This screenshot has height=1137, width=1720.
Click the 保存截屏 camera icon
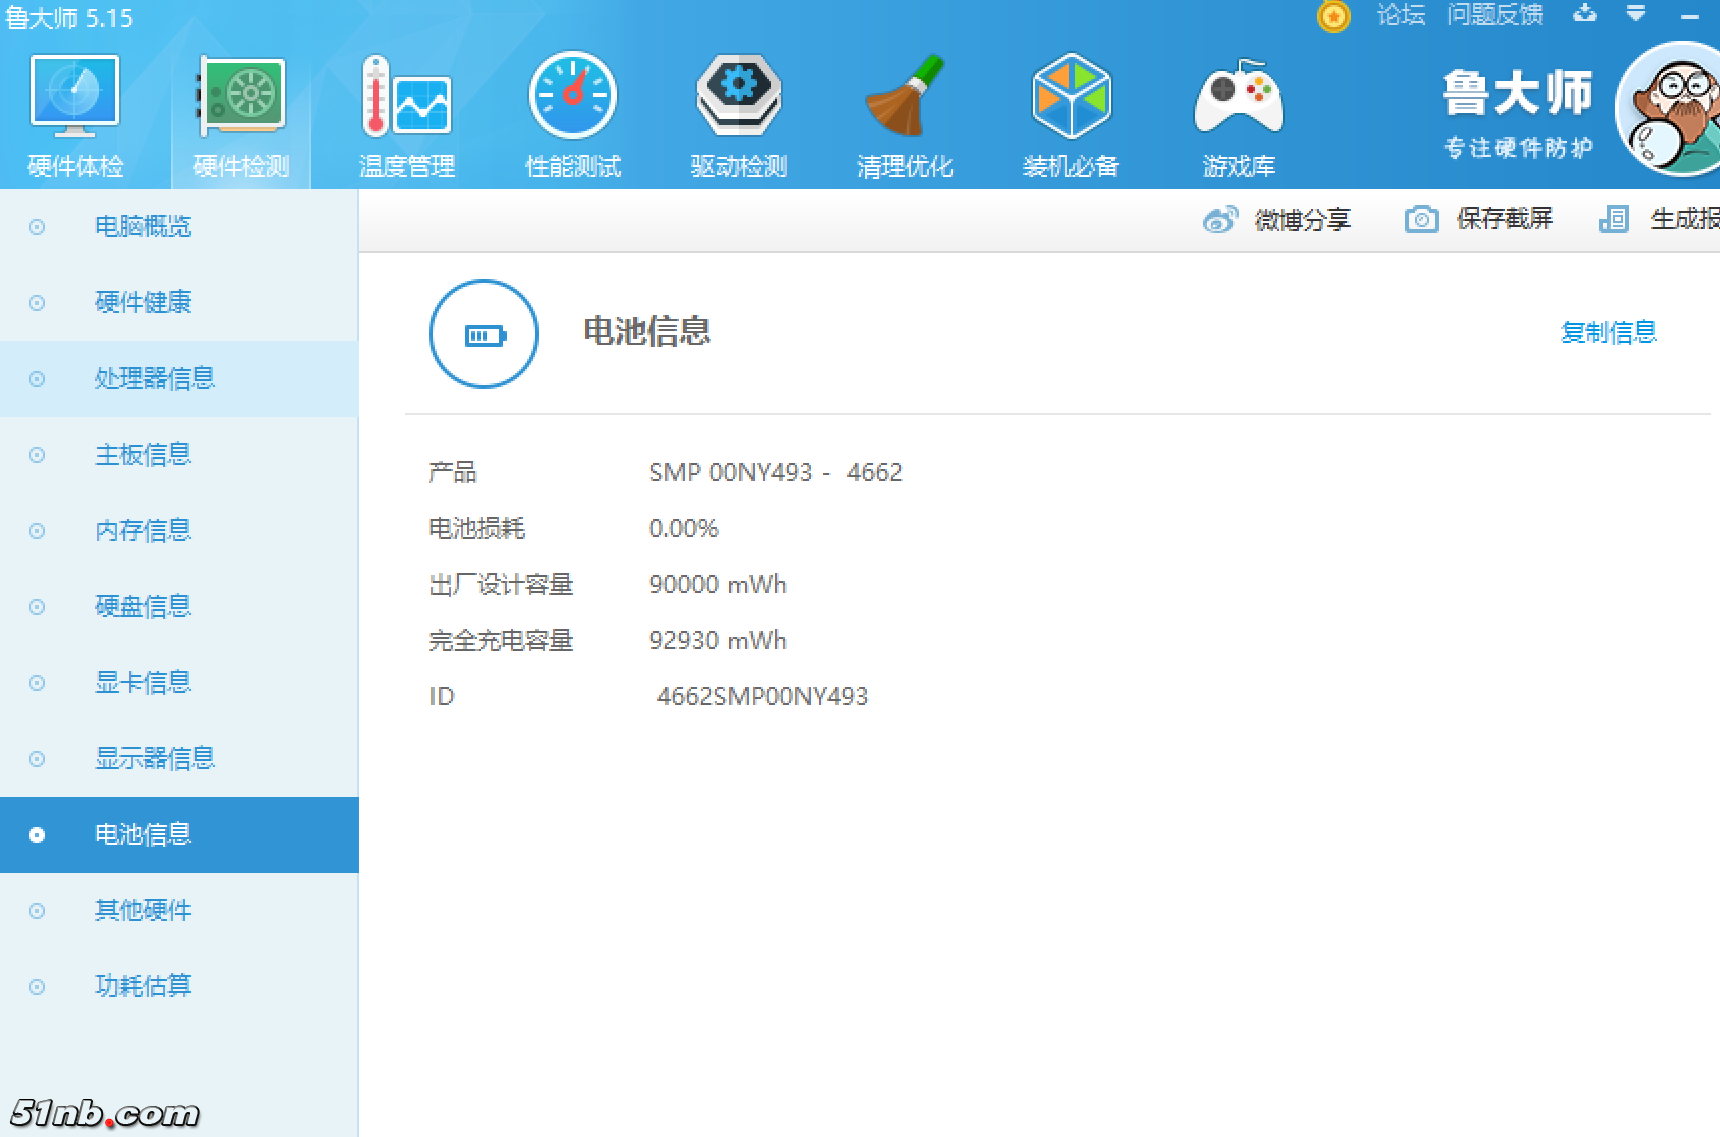point(1421,219)
